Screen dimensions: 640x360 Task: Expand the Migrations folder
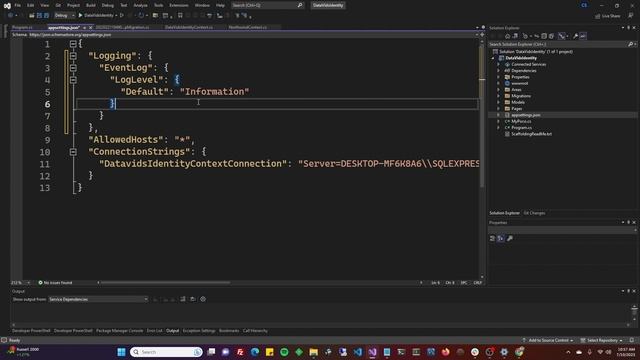(x=498, y=96)
